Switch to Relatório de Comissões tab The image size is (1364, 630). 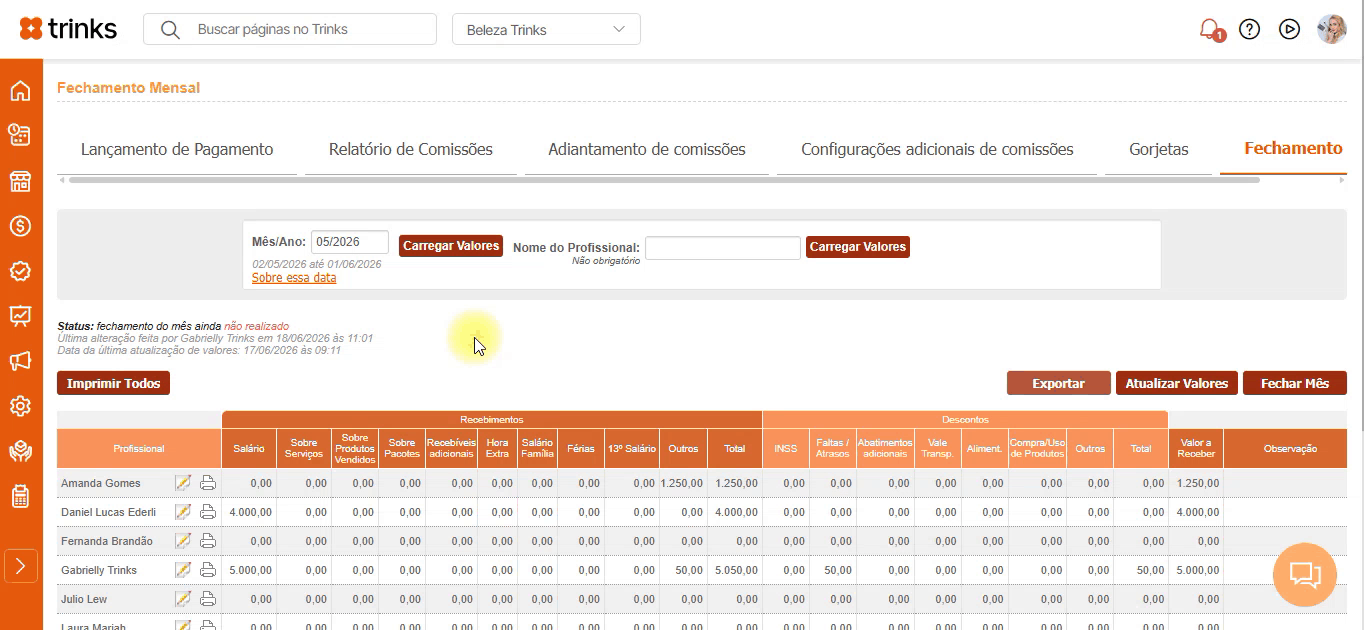coord(411,149)
